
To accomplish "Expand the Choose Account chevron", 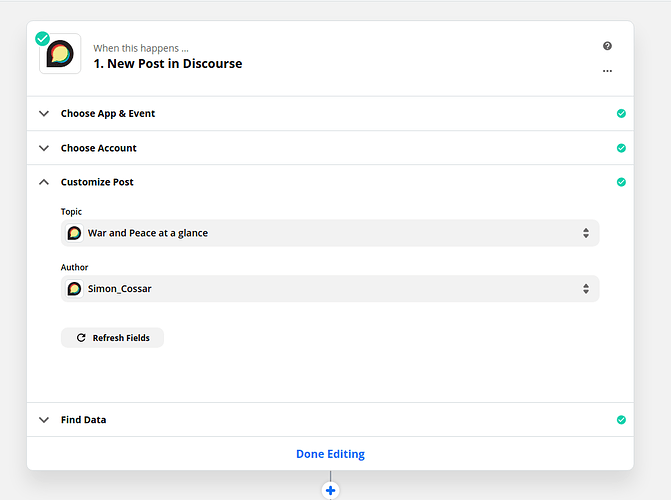I will pos(44,148).
